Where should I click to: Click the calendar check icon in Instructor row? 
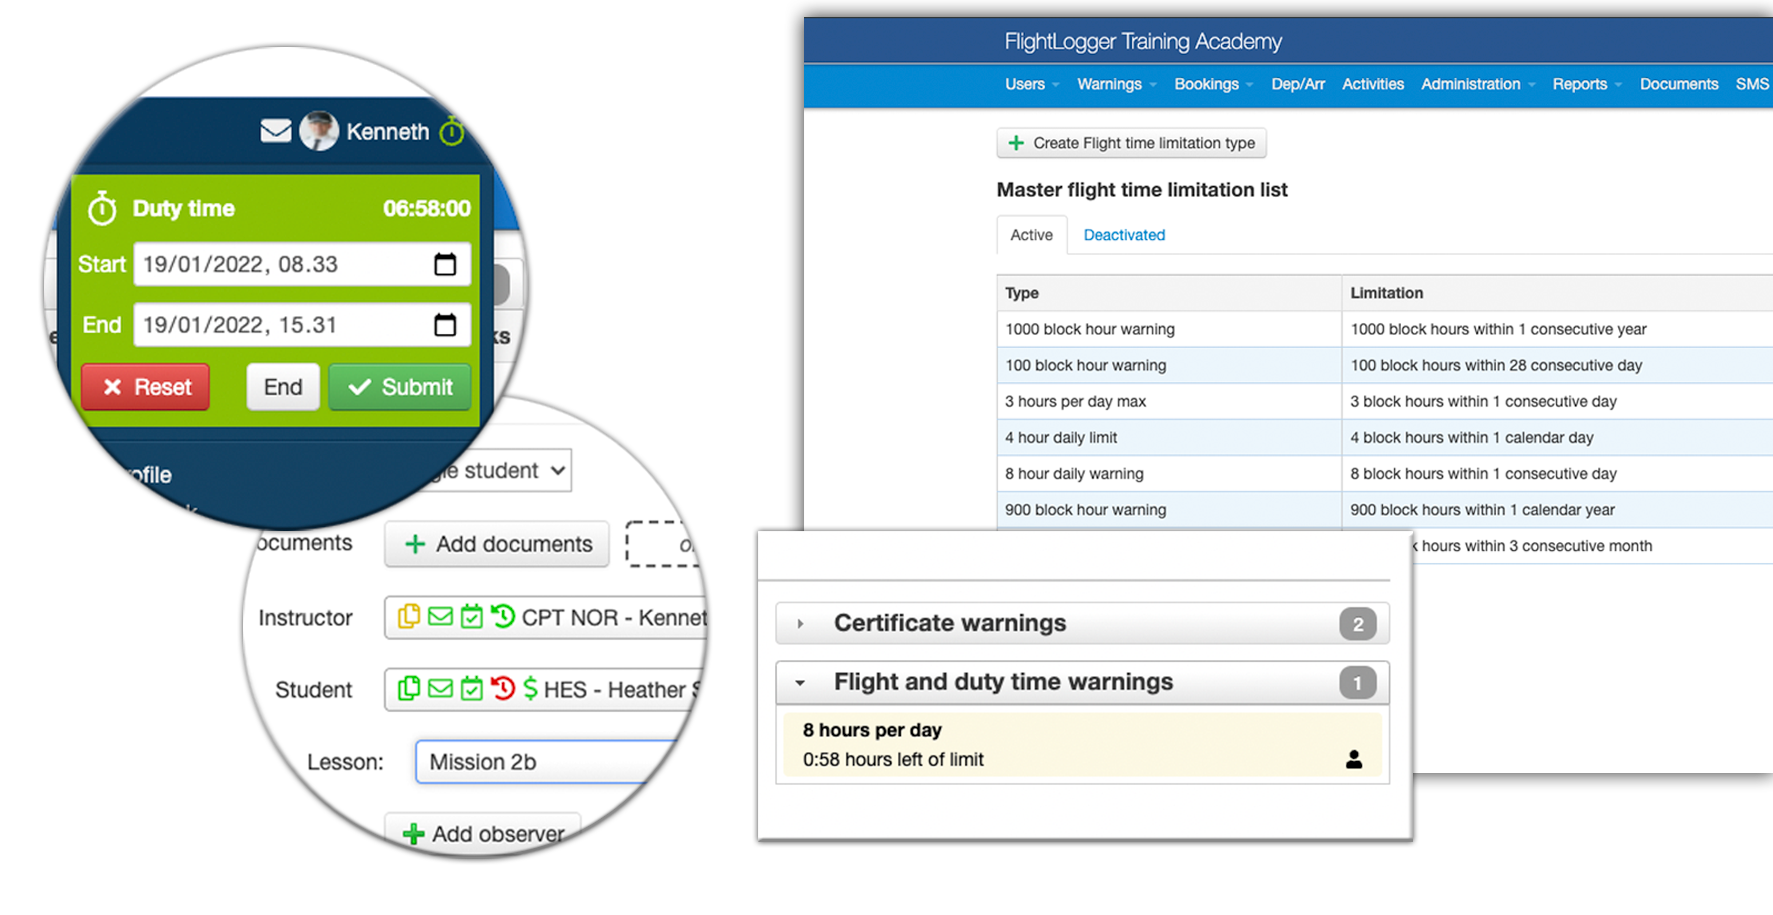(x=472, y=617)
